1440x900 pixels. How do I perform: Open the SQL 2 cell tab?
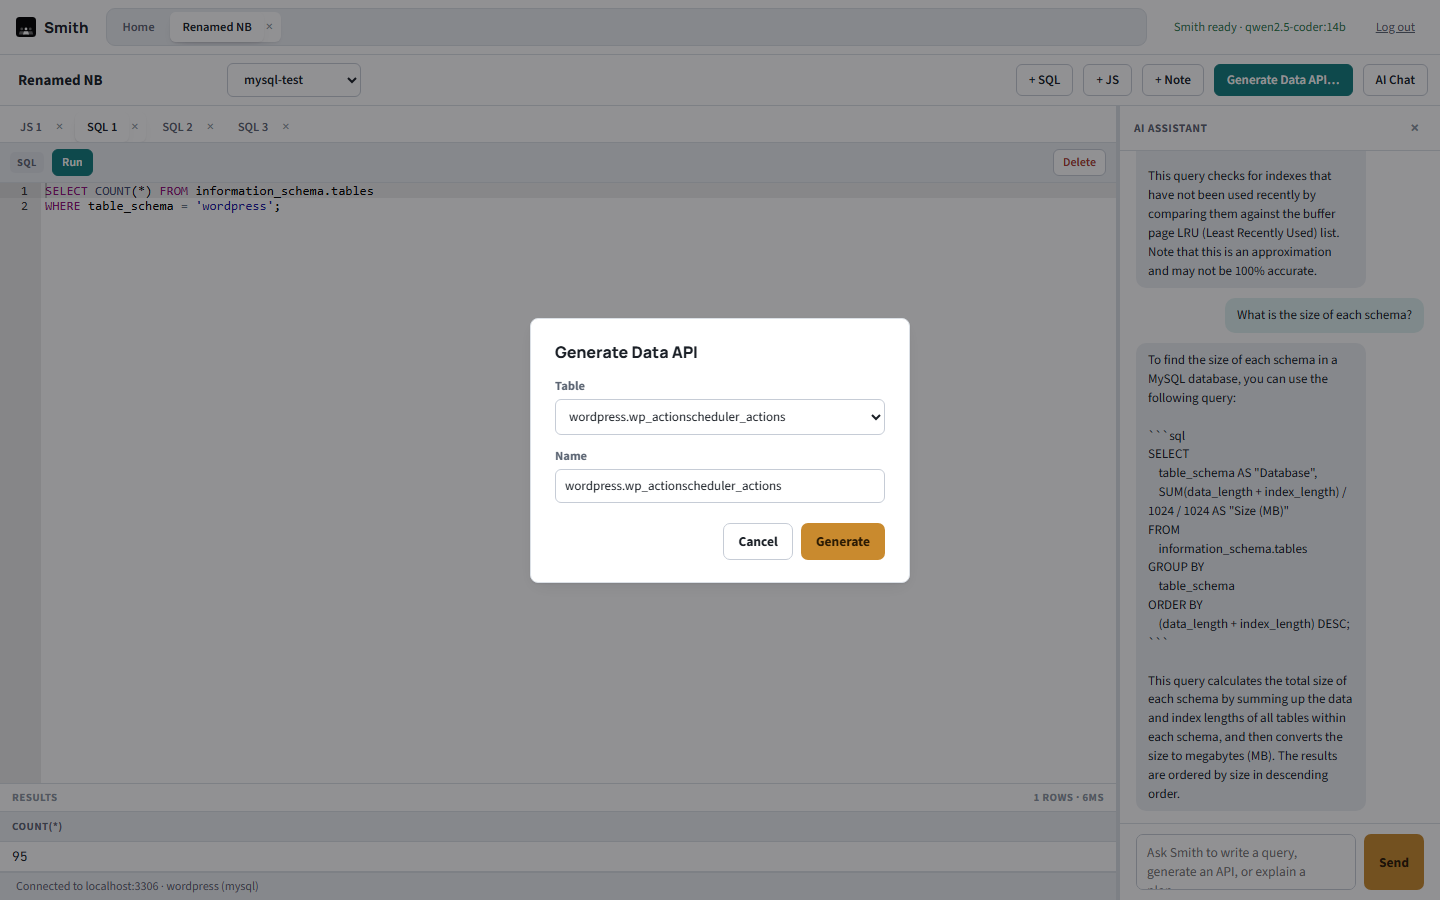pos(178,127)
